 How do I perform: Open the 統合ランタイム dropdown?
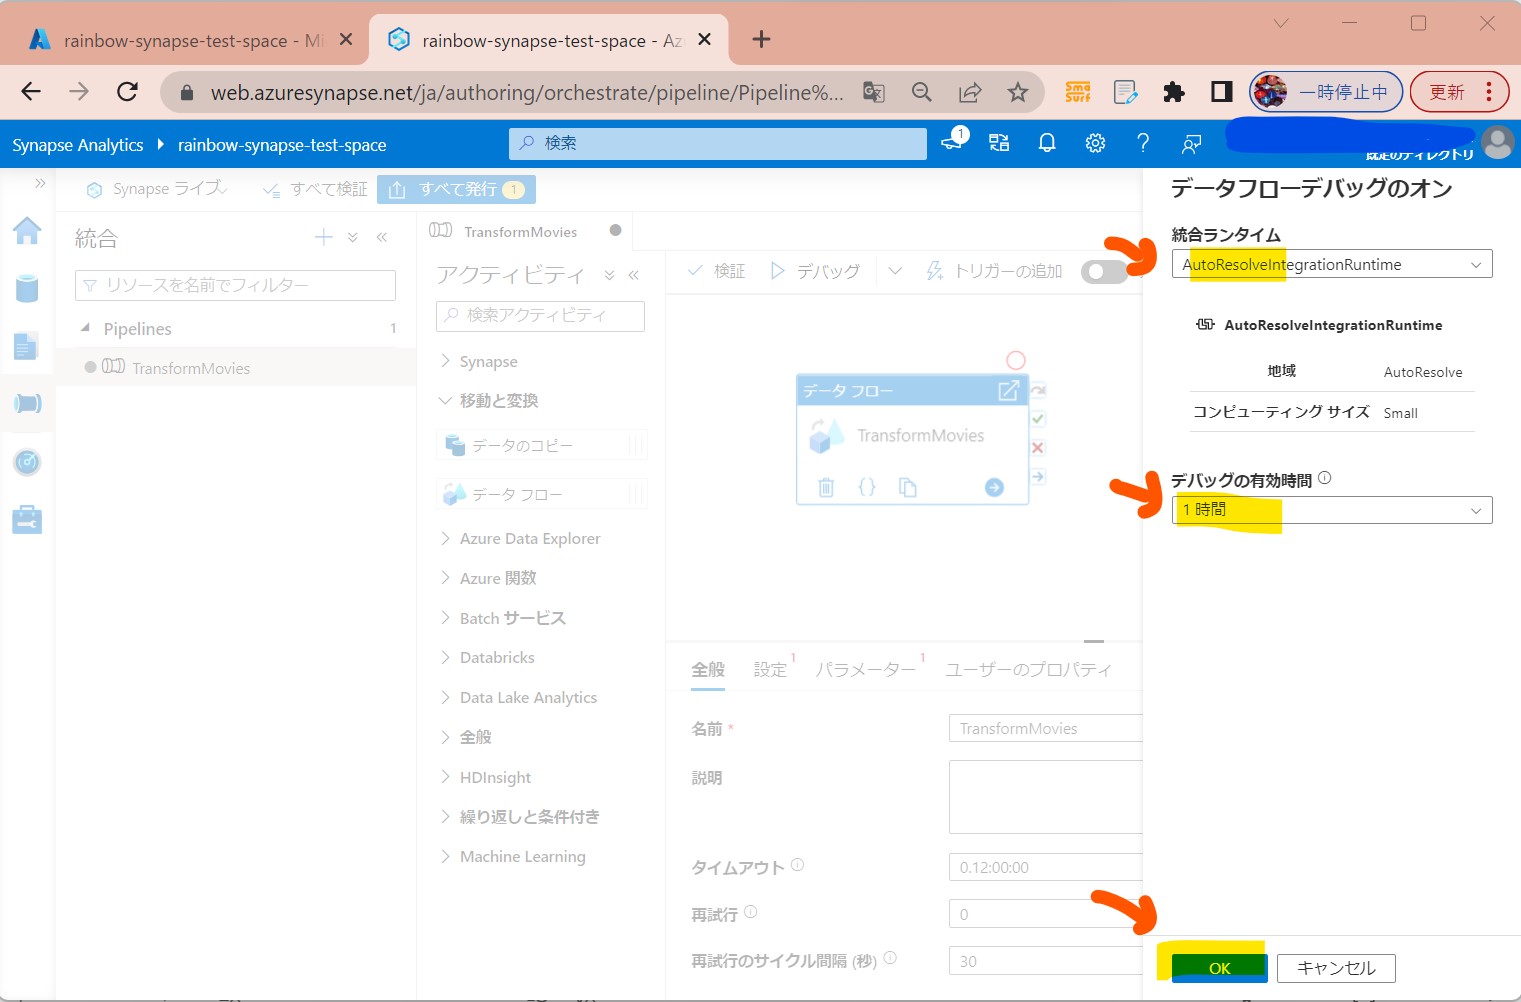click(1332, 265)
